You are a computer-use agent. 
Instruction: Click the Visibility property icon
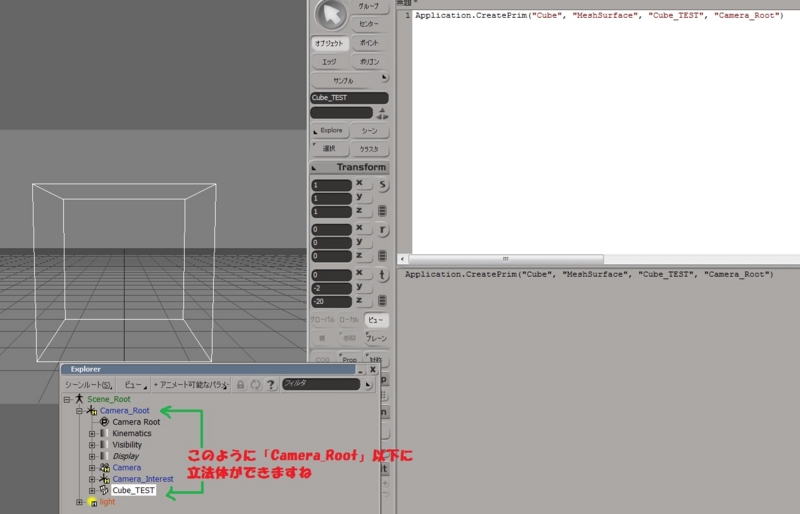(104, 445)
